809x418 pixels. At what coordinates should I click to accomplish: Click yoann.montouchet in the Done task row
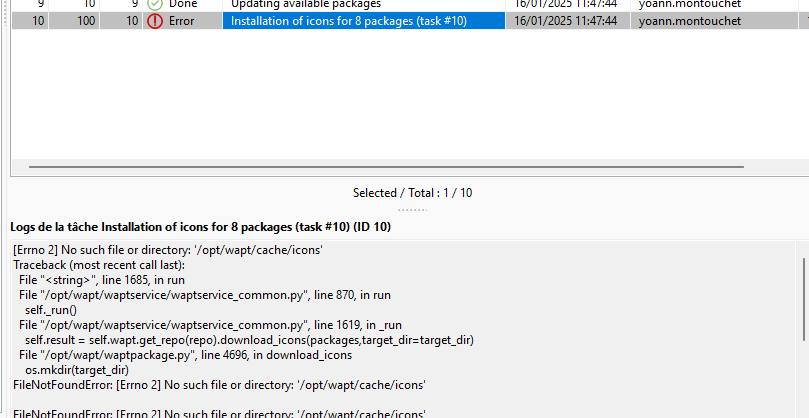(690, 5)
